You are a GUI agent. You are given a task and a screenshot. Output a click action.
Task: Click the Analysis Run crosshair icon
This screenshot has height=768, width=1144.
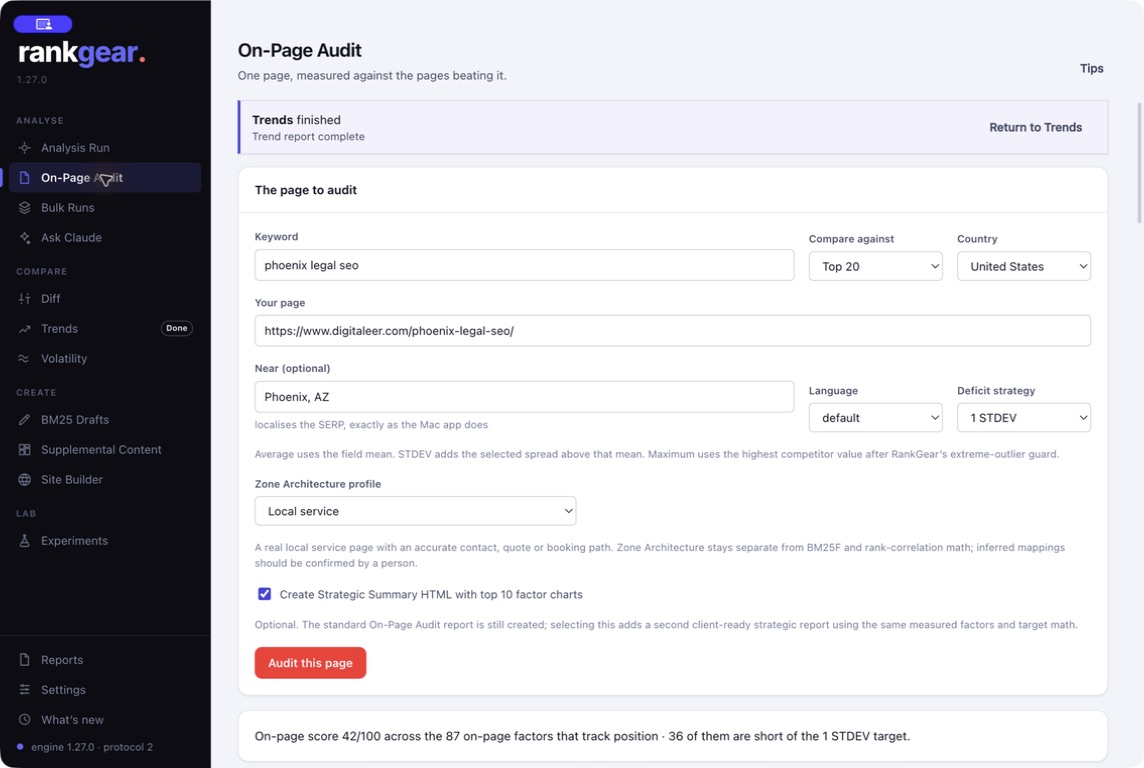pyautogui.click(x=25, y=147)
